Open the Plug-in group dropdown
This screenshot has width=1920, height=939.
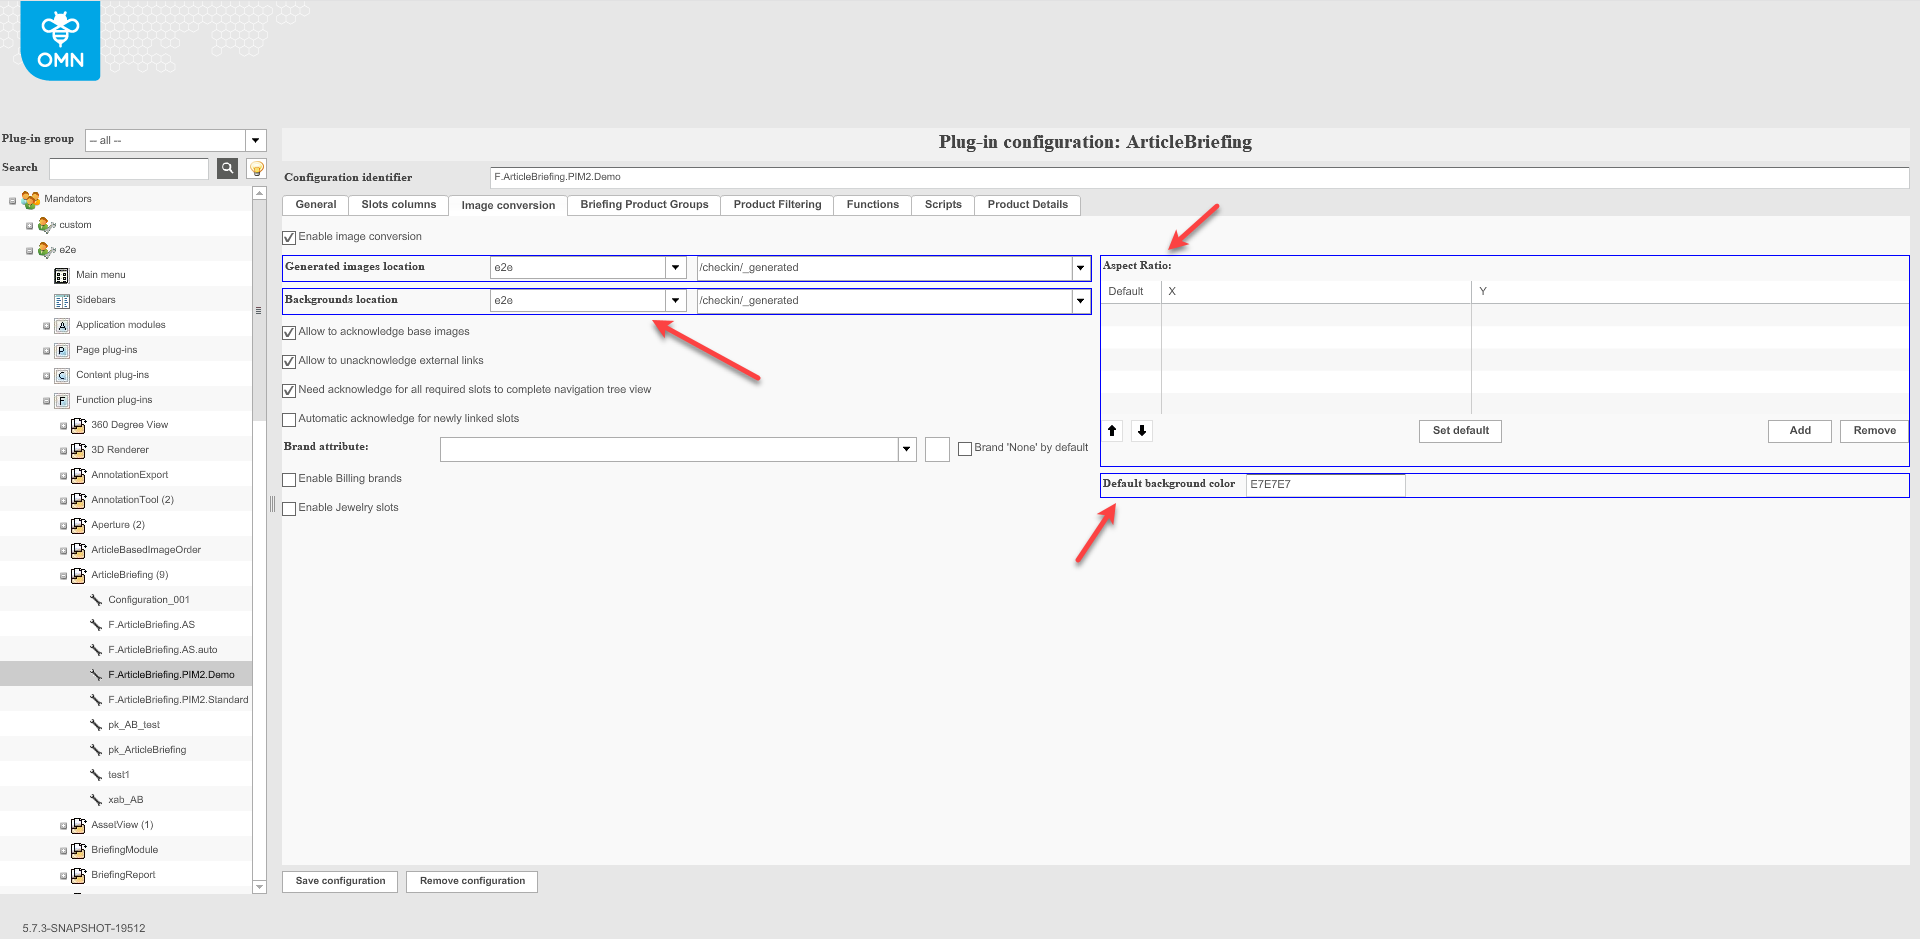click(x=255, y=140)
